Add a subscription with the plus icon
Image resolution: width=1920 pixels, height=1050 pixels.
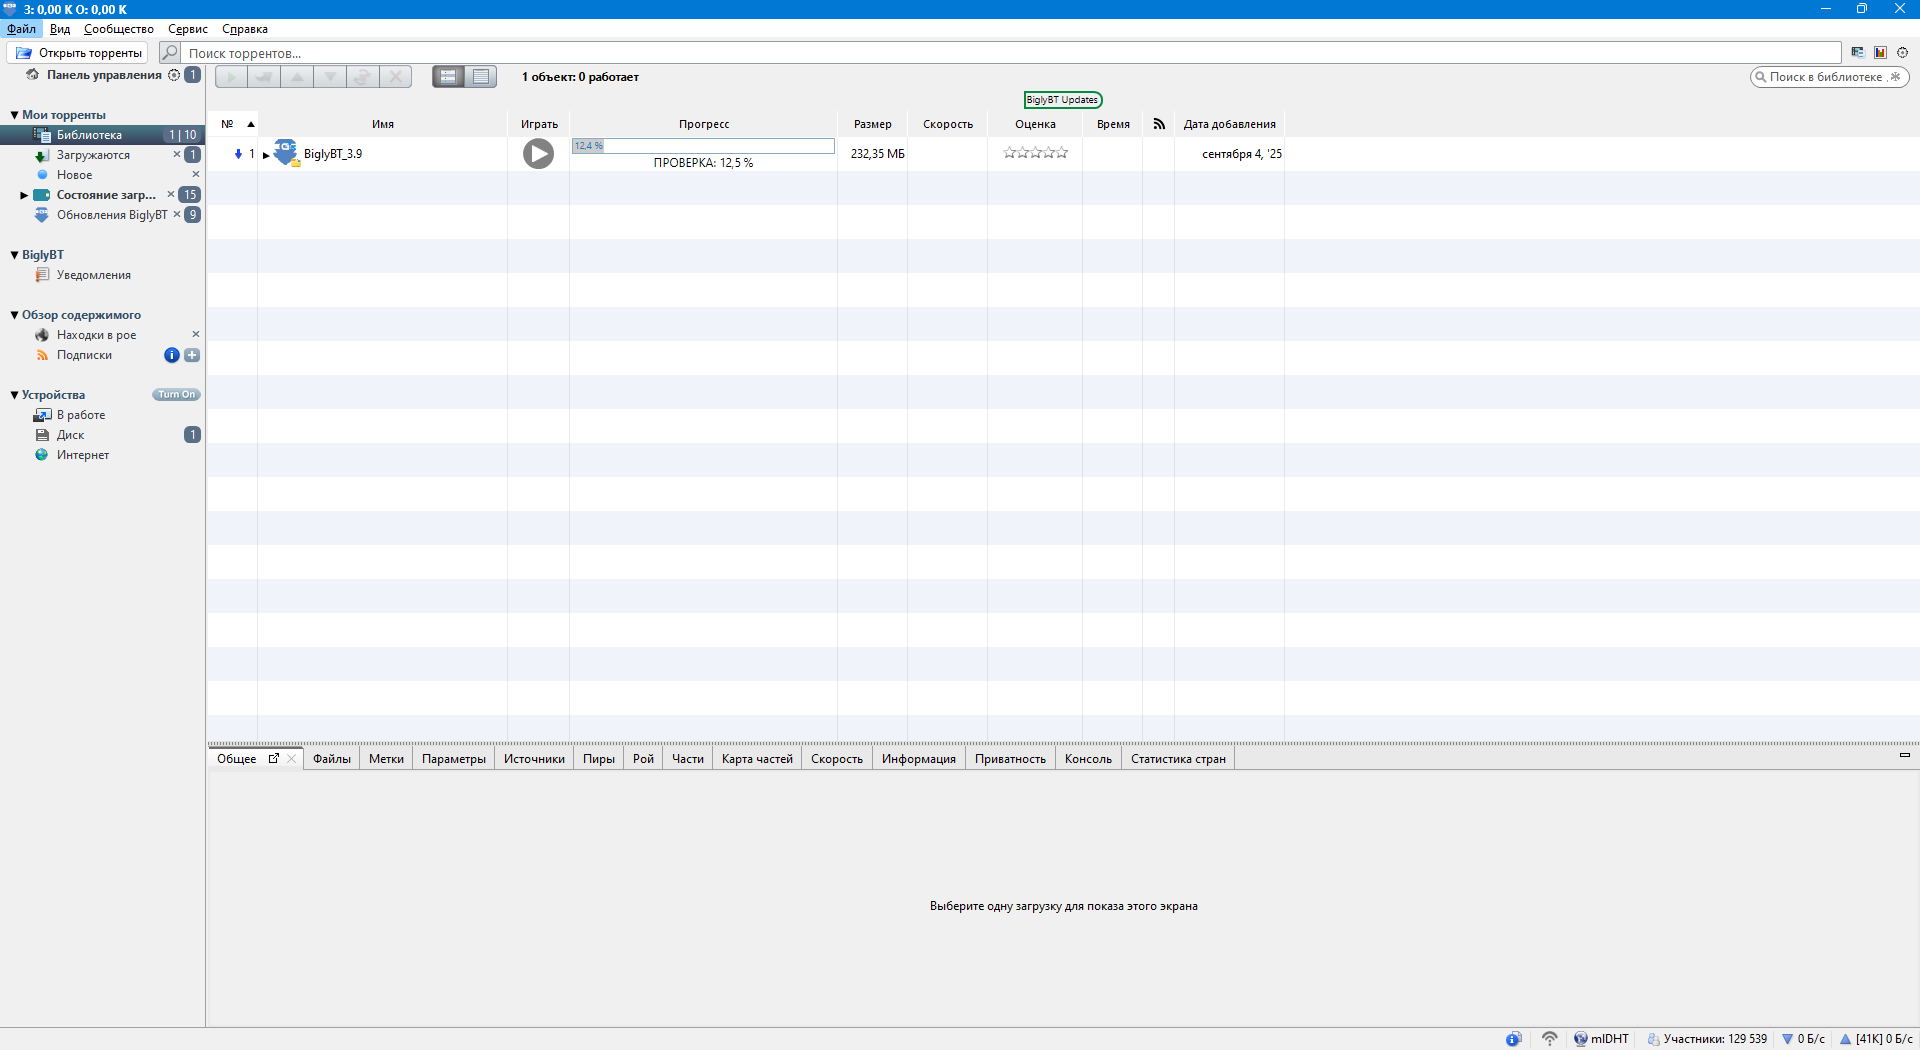pyautogui.click(x=192, y=355)
